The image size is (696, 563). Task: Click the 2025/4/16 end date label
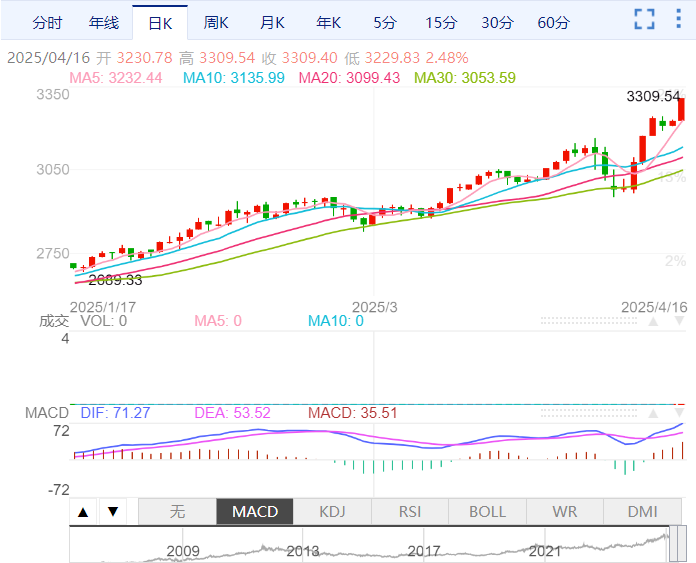pyautogui.click(x=654, y=307)
